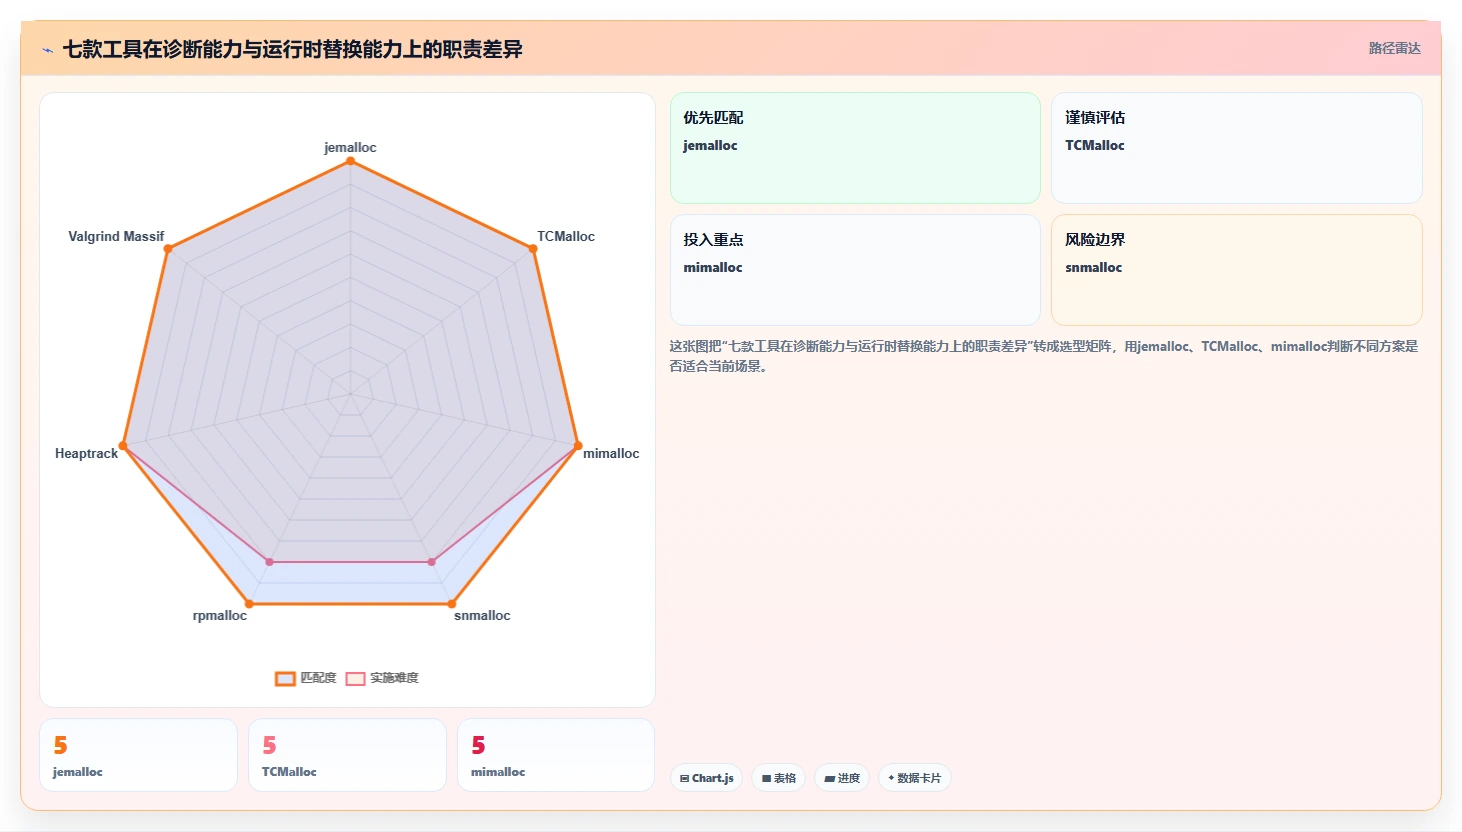Click the pink data point toward rpmalloc
The image size is (1462, 832).
(x=269, y=562)
